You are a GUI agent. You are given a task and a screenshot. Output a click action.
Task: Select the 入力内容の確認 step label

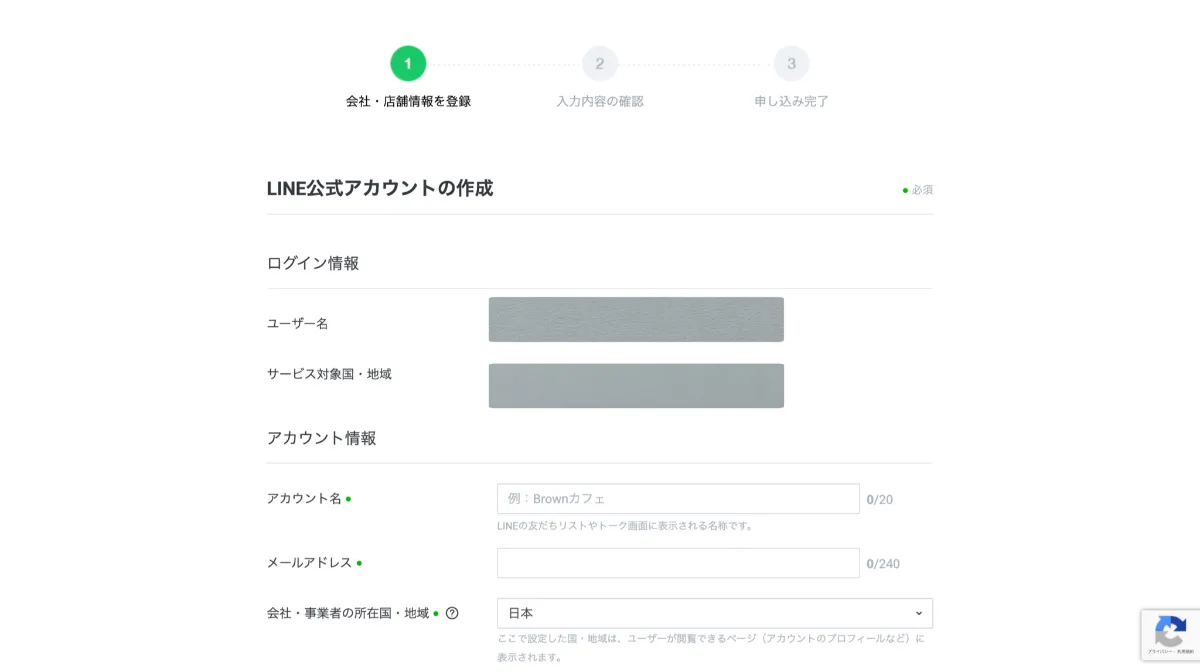[600, 101]
